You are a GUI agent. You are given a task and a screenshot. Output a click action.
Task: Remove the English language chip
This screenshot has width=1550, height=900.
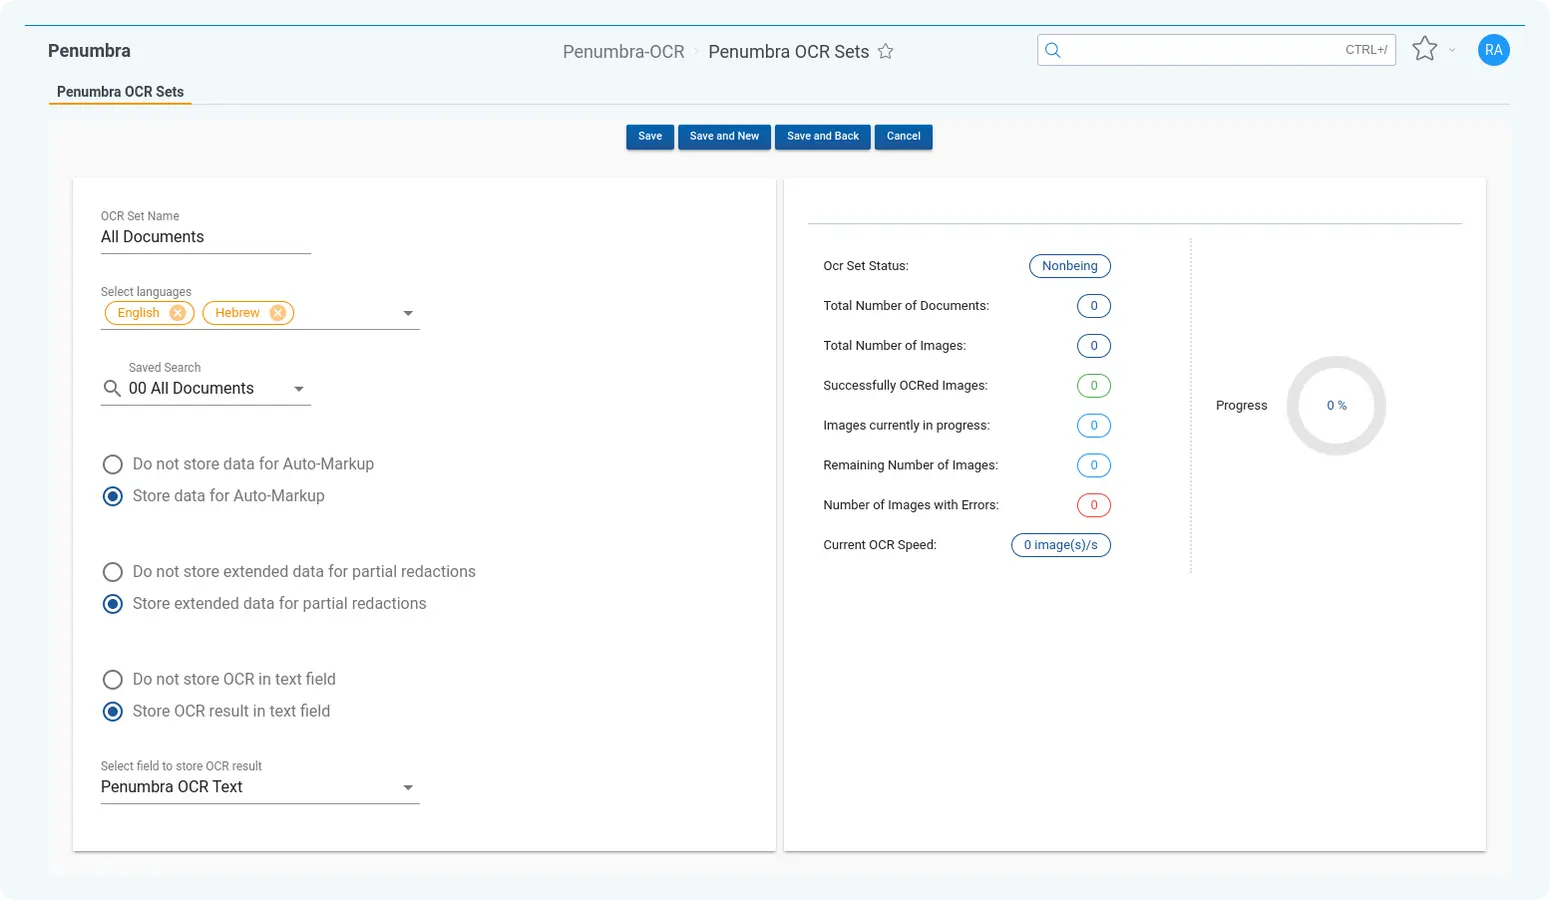coord(177,313)
